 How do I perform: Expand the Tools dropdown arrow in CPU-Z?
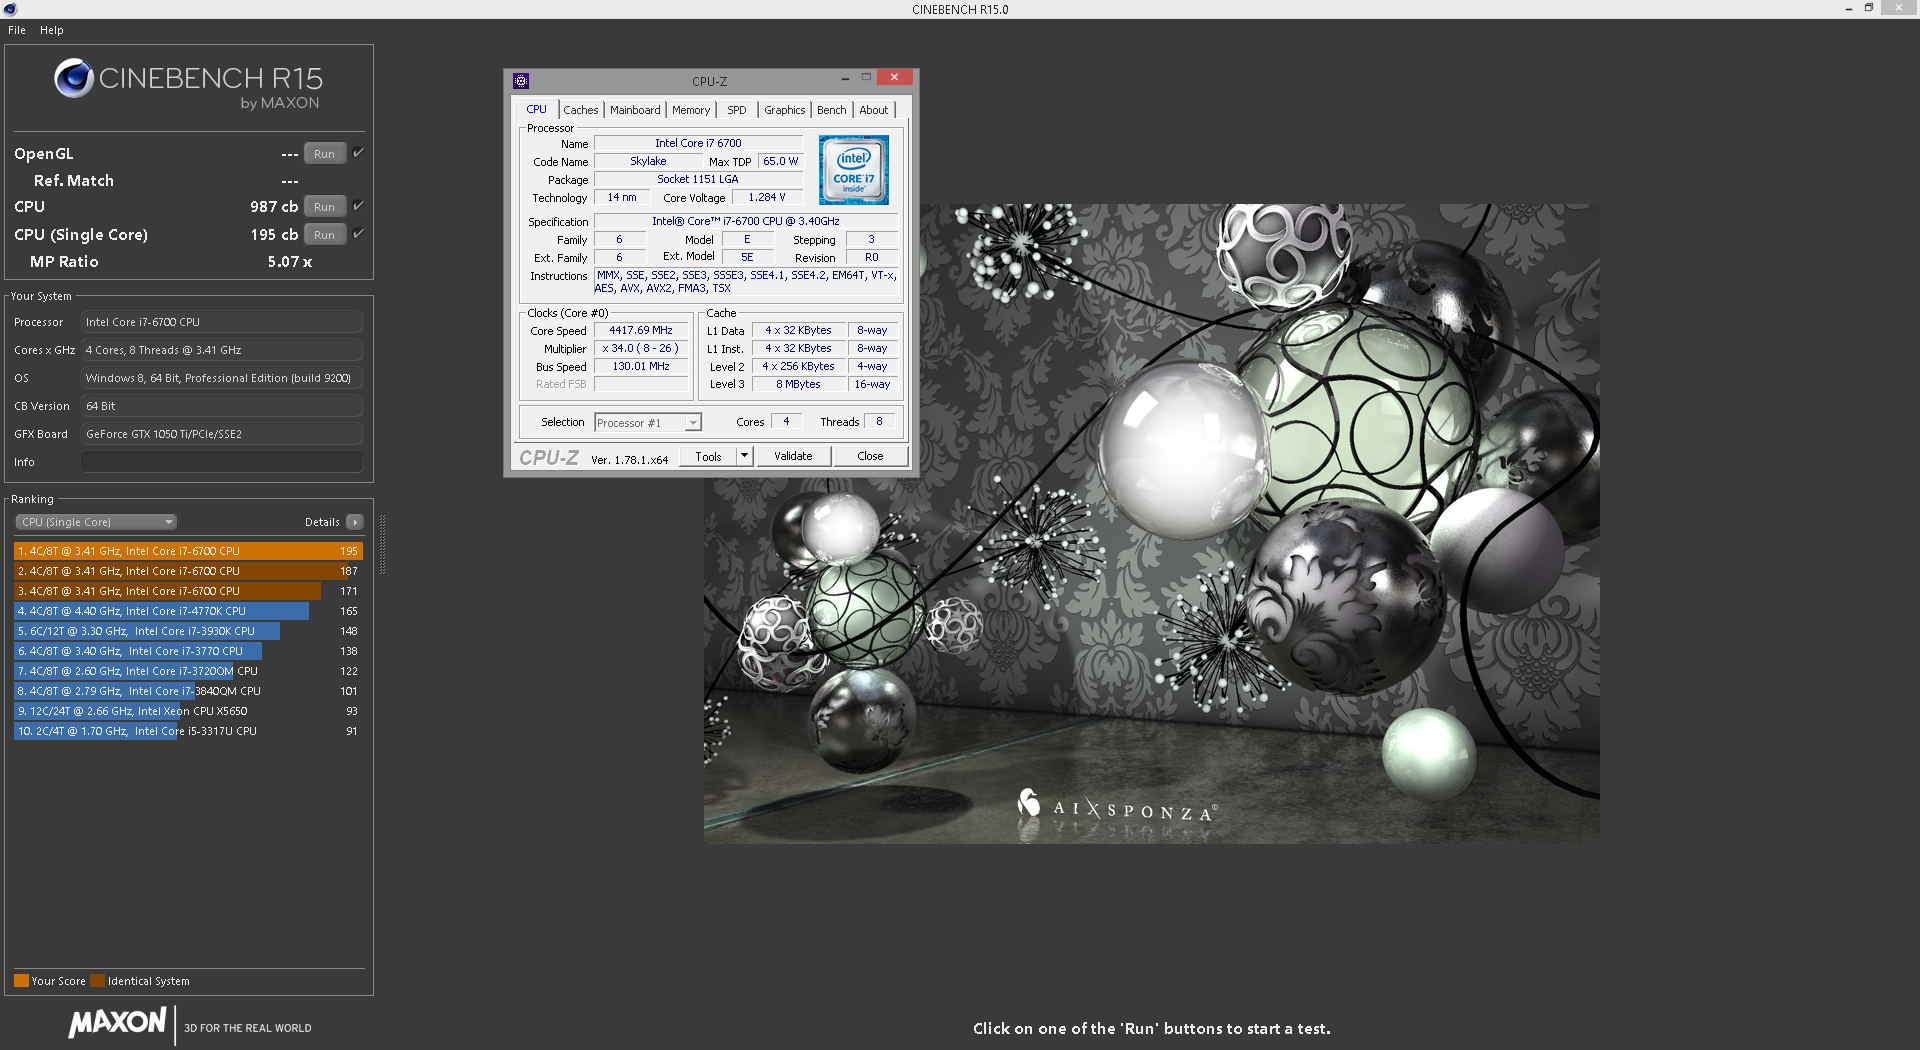[744, 456]
